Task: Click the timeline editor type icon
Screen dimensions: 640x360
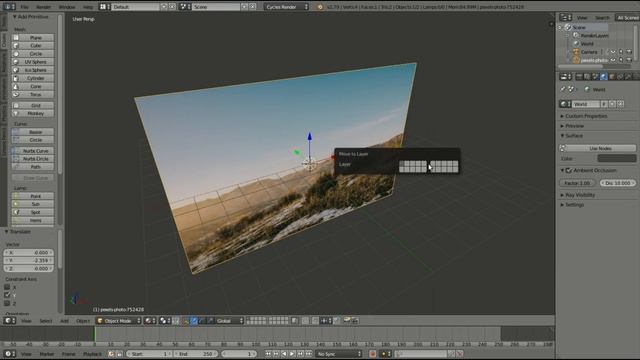Action: [x=9, y=354]
